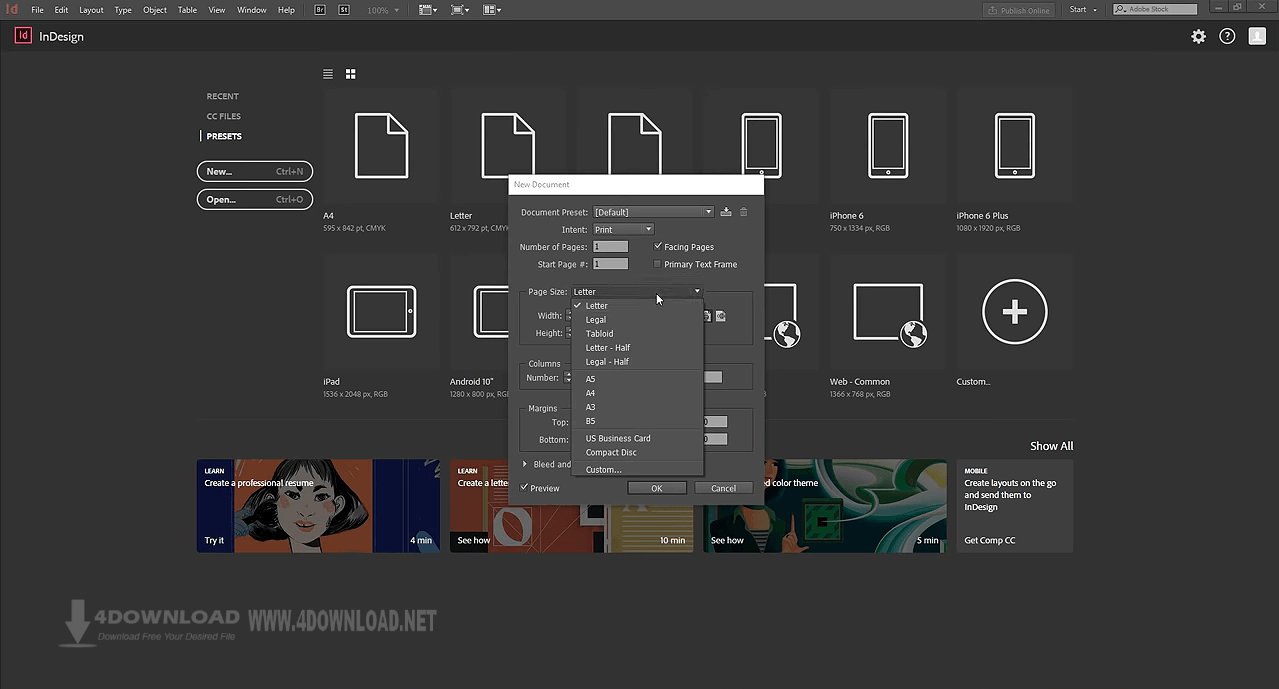Screen dimensions: 1279x689
Task: Save the document preset icon
Action: tap(726, 212)
